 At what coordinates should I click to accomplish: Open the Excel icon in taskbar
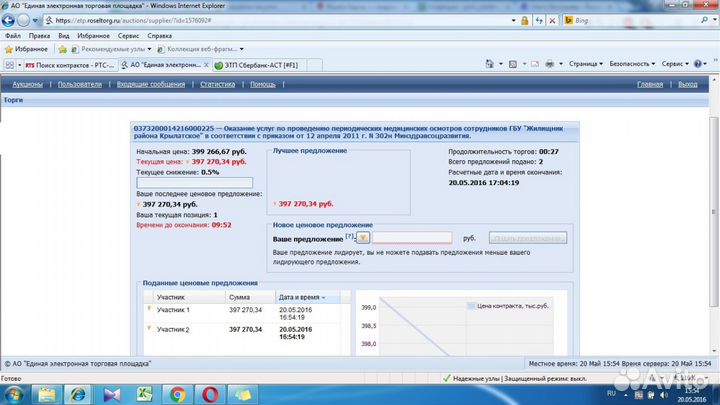tap(143, 394)
